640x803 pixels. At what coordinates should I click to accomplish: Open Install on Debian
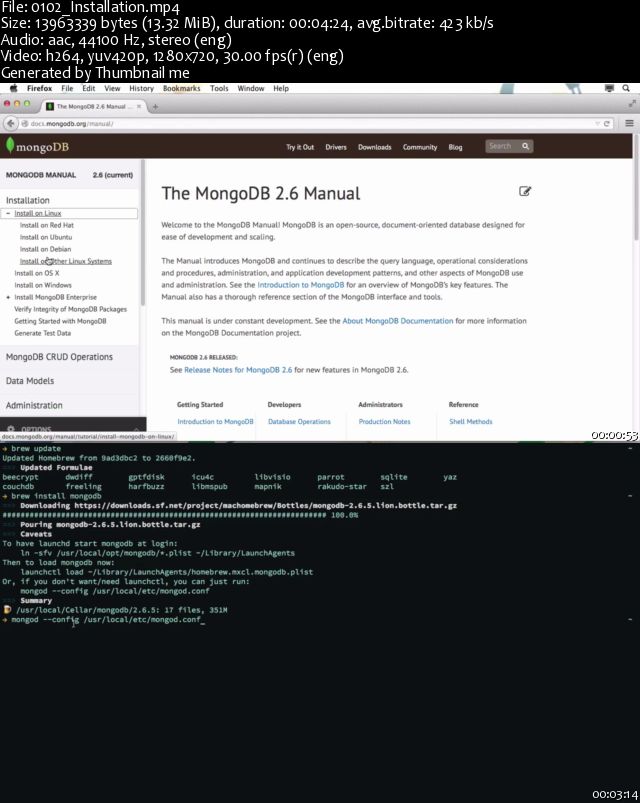[45, 249]
